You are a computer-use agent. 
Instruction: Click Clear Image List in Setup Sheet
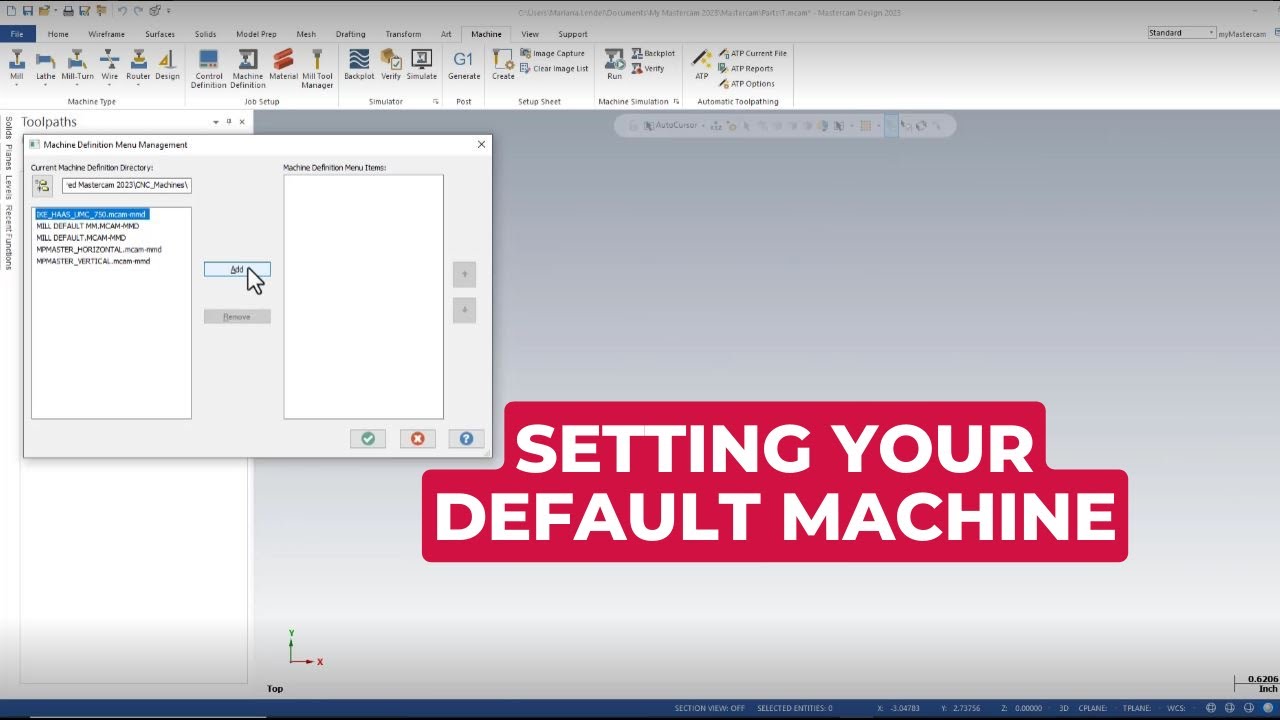click(554, 69)
